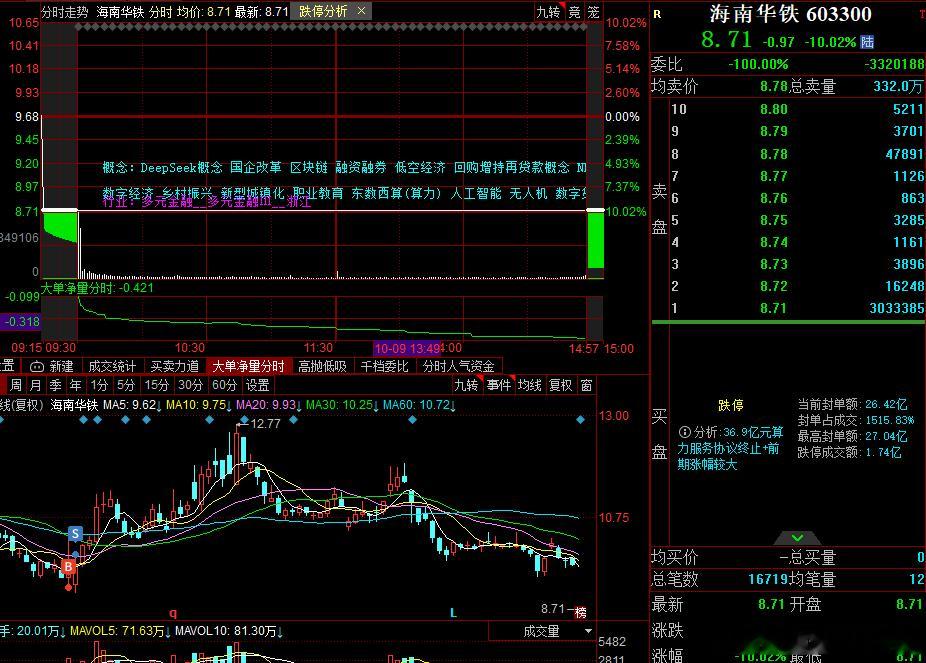Select sell level 2 row at 8.72

(797, 286)
